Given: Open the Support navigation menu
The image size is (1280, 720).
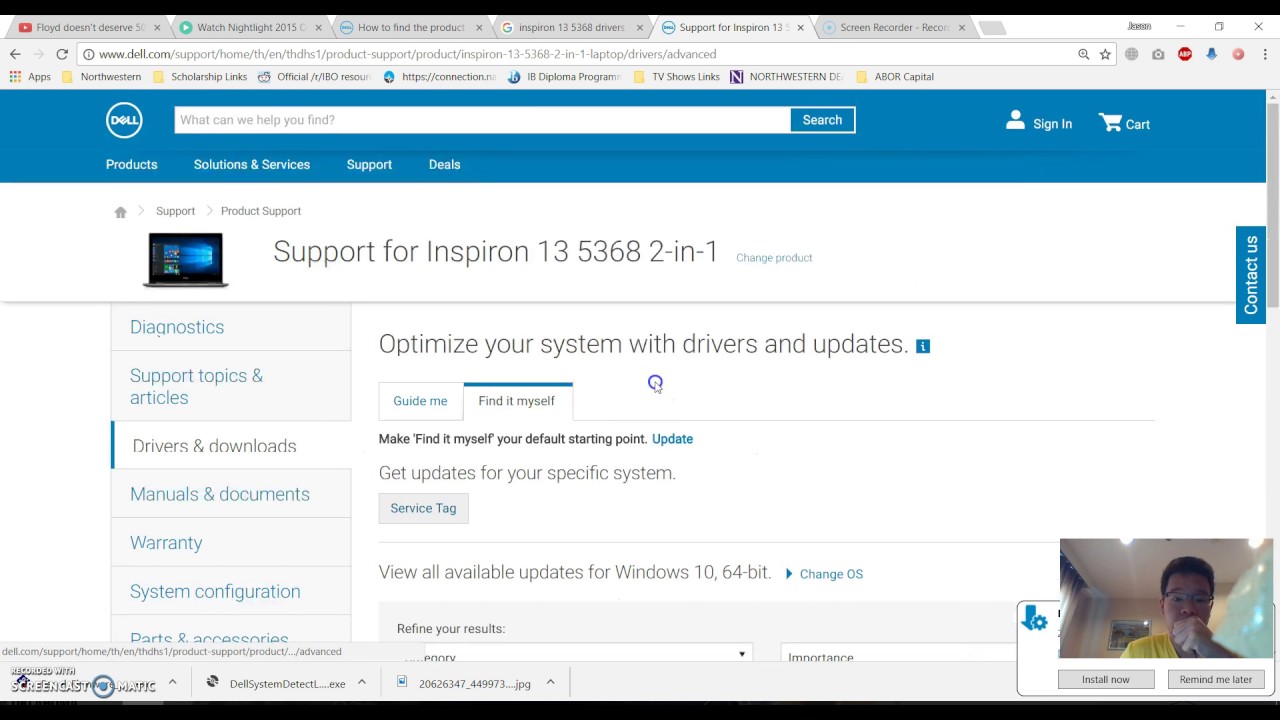Looking at the screenshot, I should (369, 164).
